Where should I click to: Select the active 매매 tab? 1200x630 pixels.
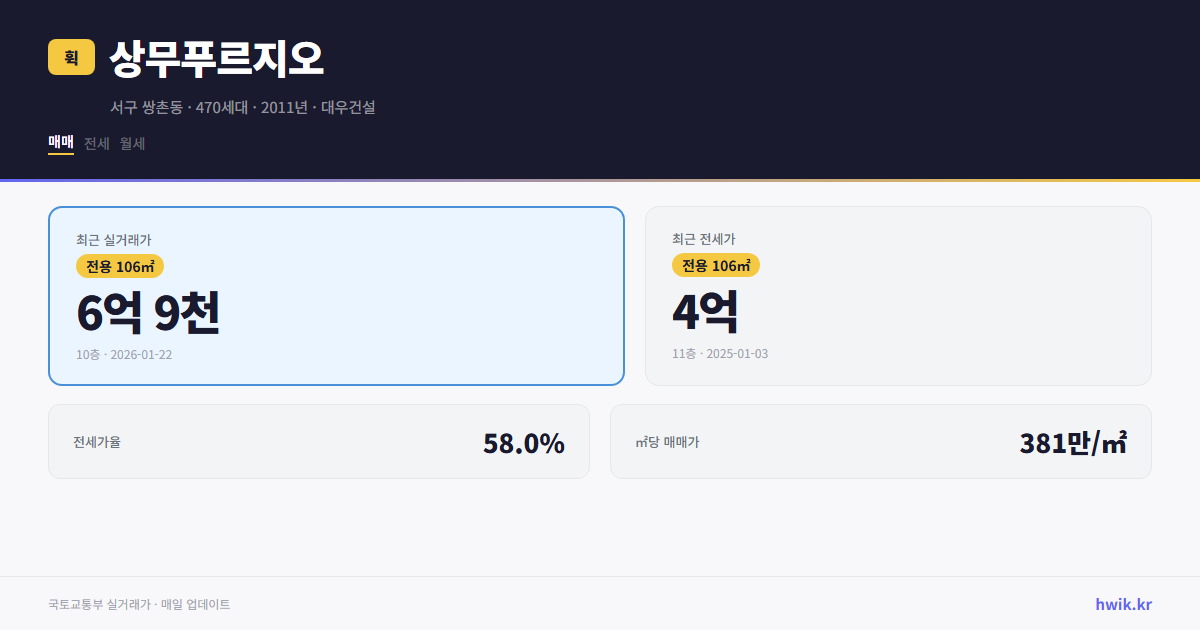[x=59, y=143]
